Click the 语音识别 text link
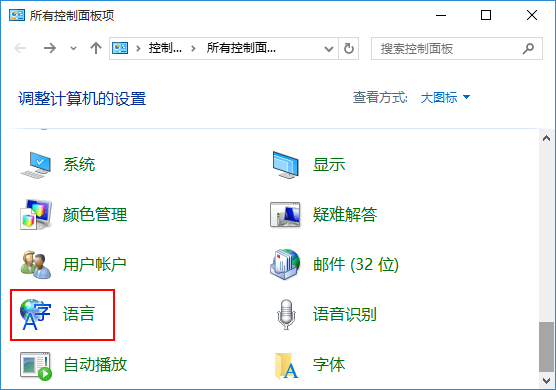 pos(345,314)
